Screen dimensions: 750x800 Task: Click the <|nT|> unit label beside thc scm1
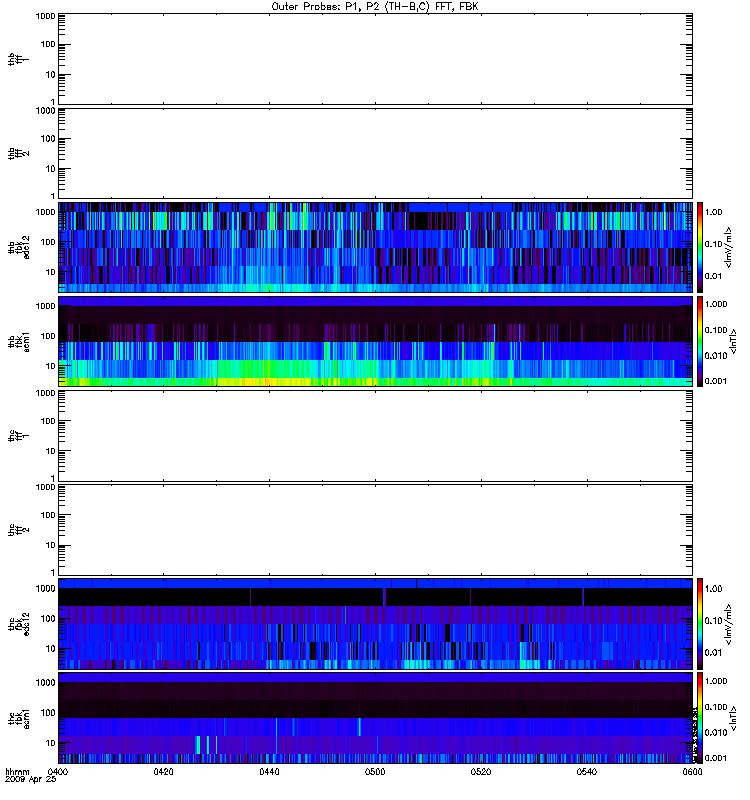click(x=733, y=718)
